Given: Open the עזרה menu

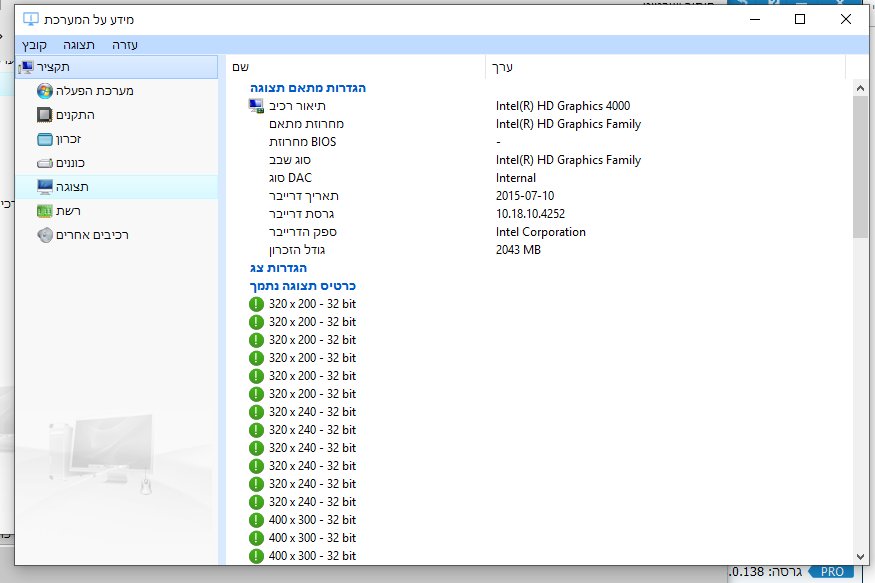Looking at the screenshot, I should pyautogui.click(x=124, y=45).
